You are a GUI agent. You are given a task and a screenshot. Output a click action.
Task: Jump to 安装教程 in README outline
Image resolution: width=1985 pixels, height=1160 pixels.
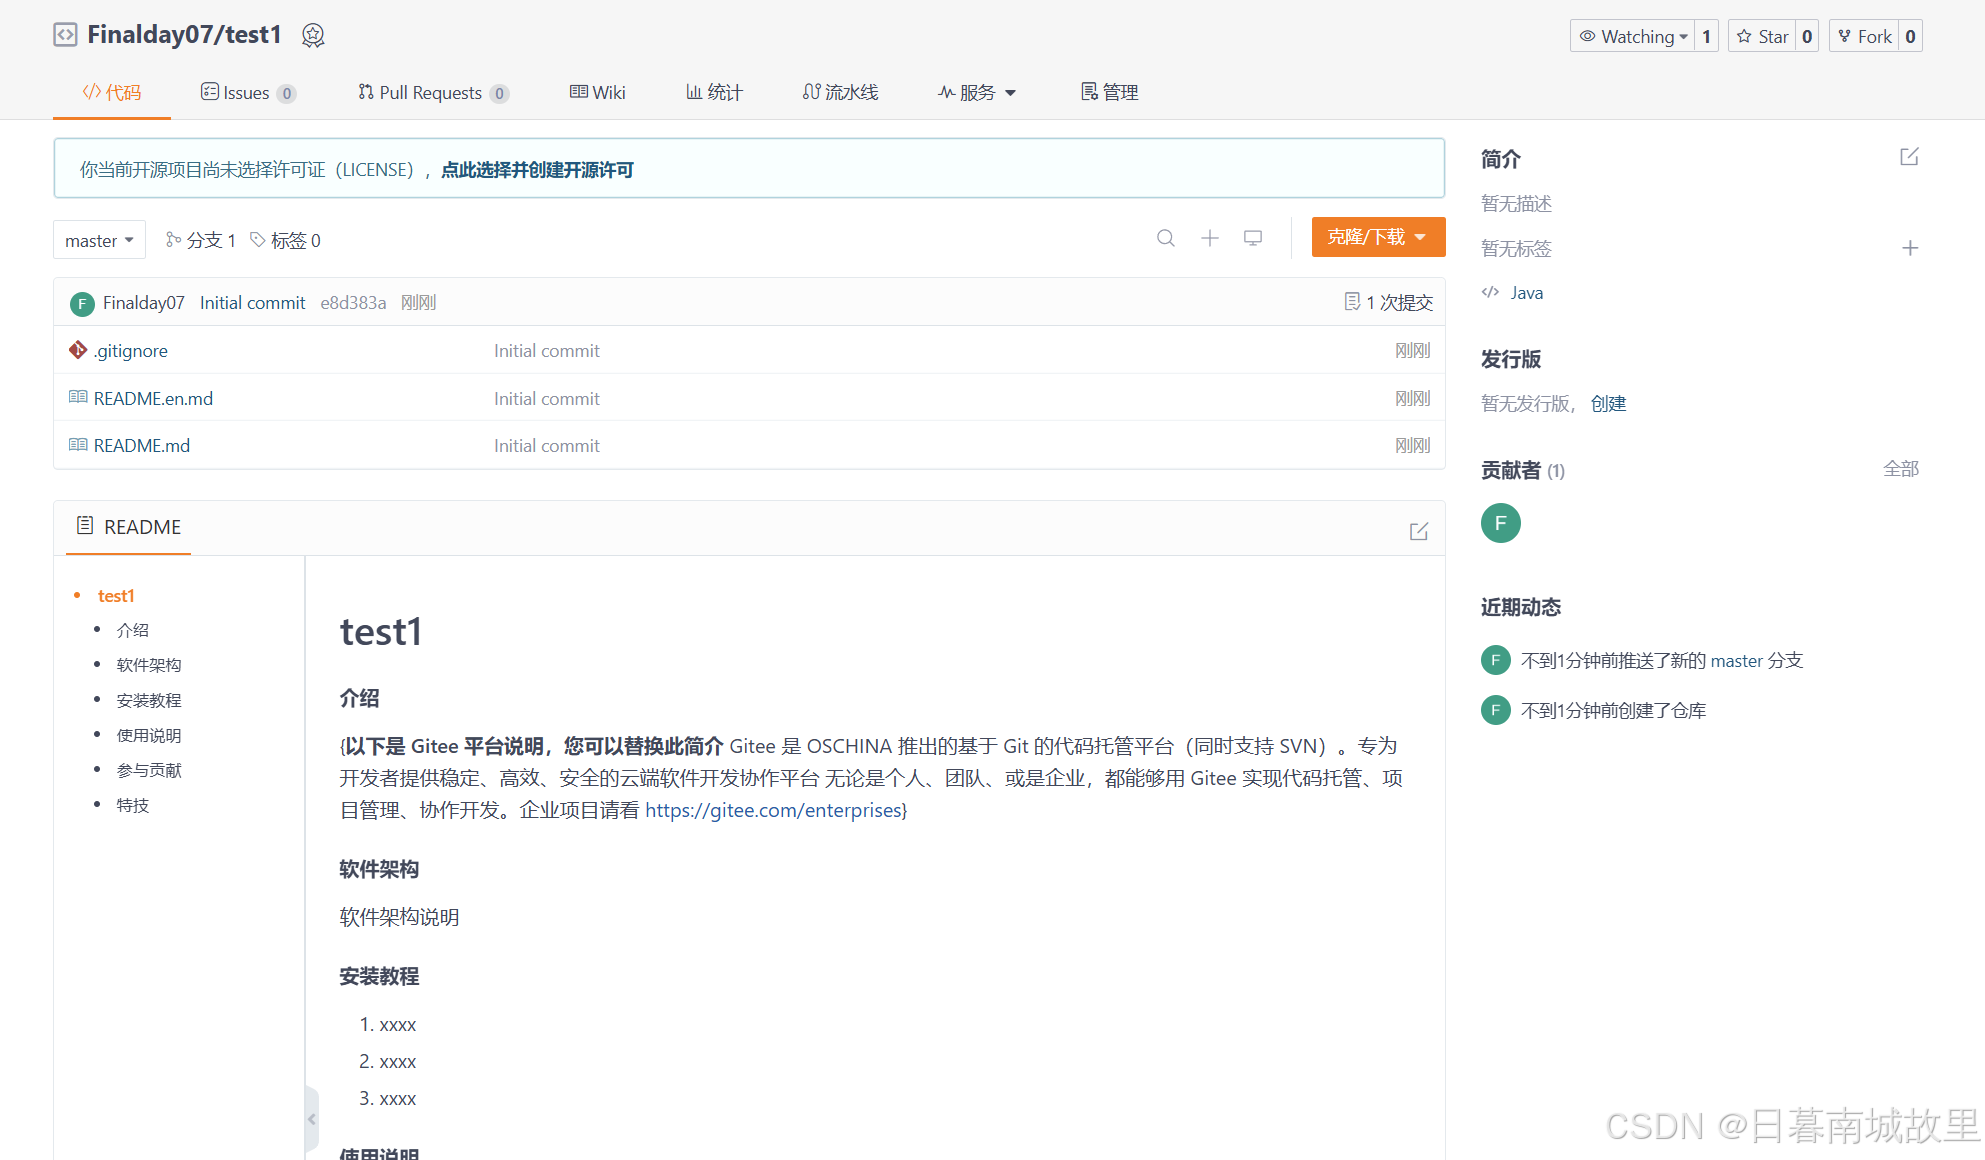(148, 700)
